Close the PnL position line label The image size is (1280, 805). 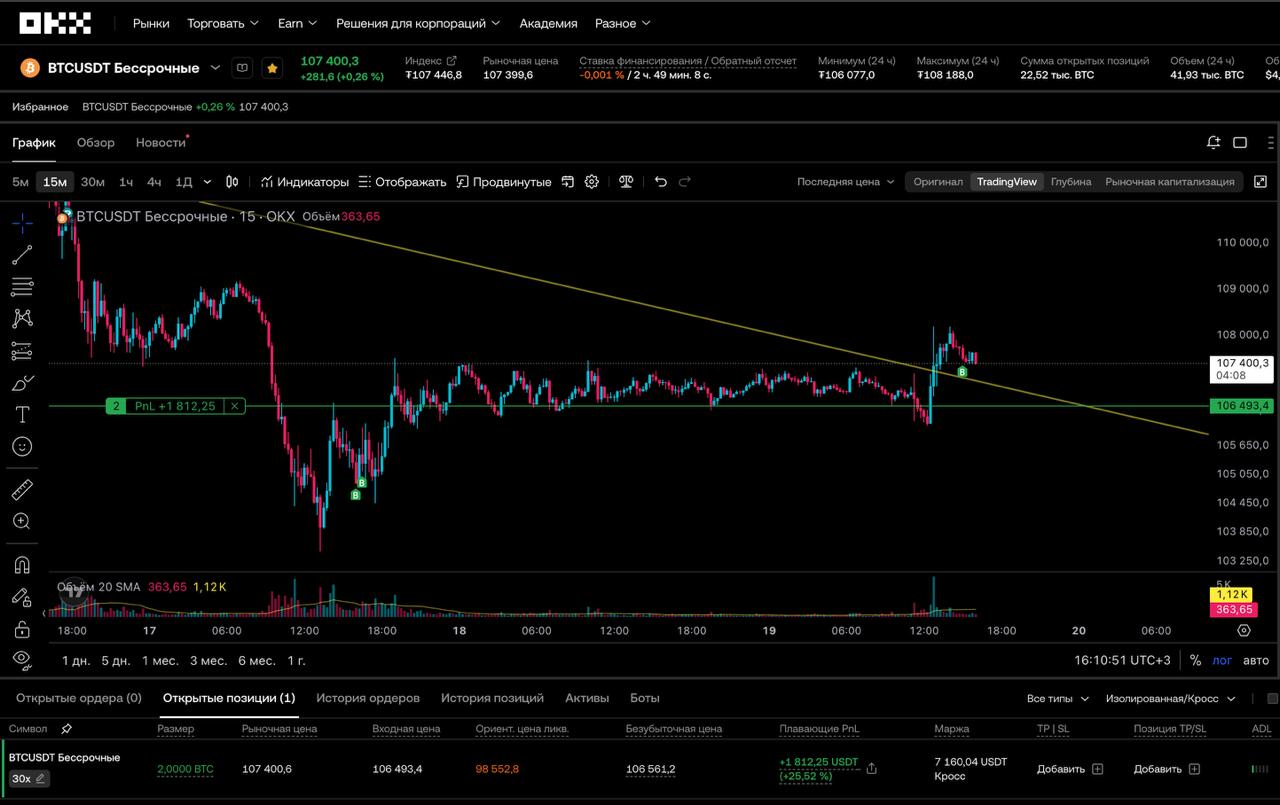[x=234, y=406]
